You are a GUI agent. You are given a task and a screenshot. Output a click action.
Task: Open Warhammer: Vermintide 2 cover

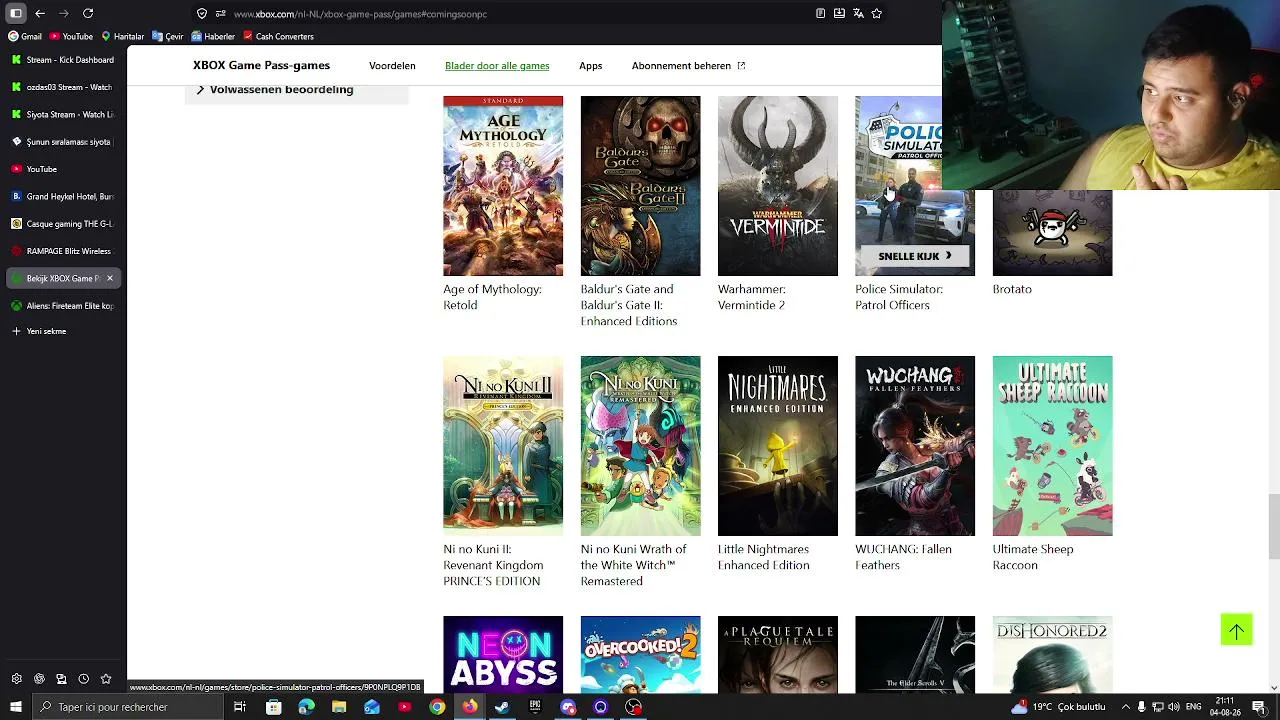778,186
